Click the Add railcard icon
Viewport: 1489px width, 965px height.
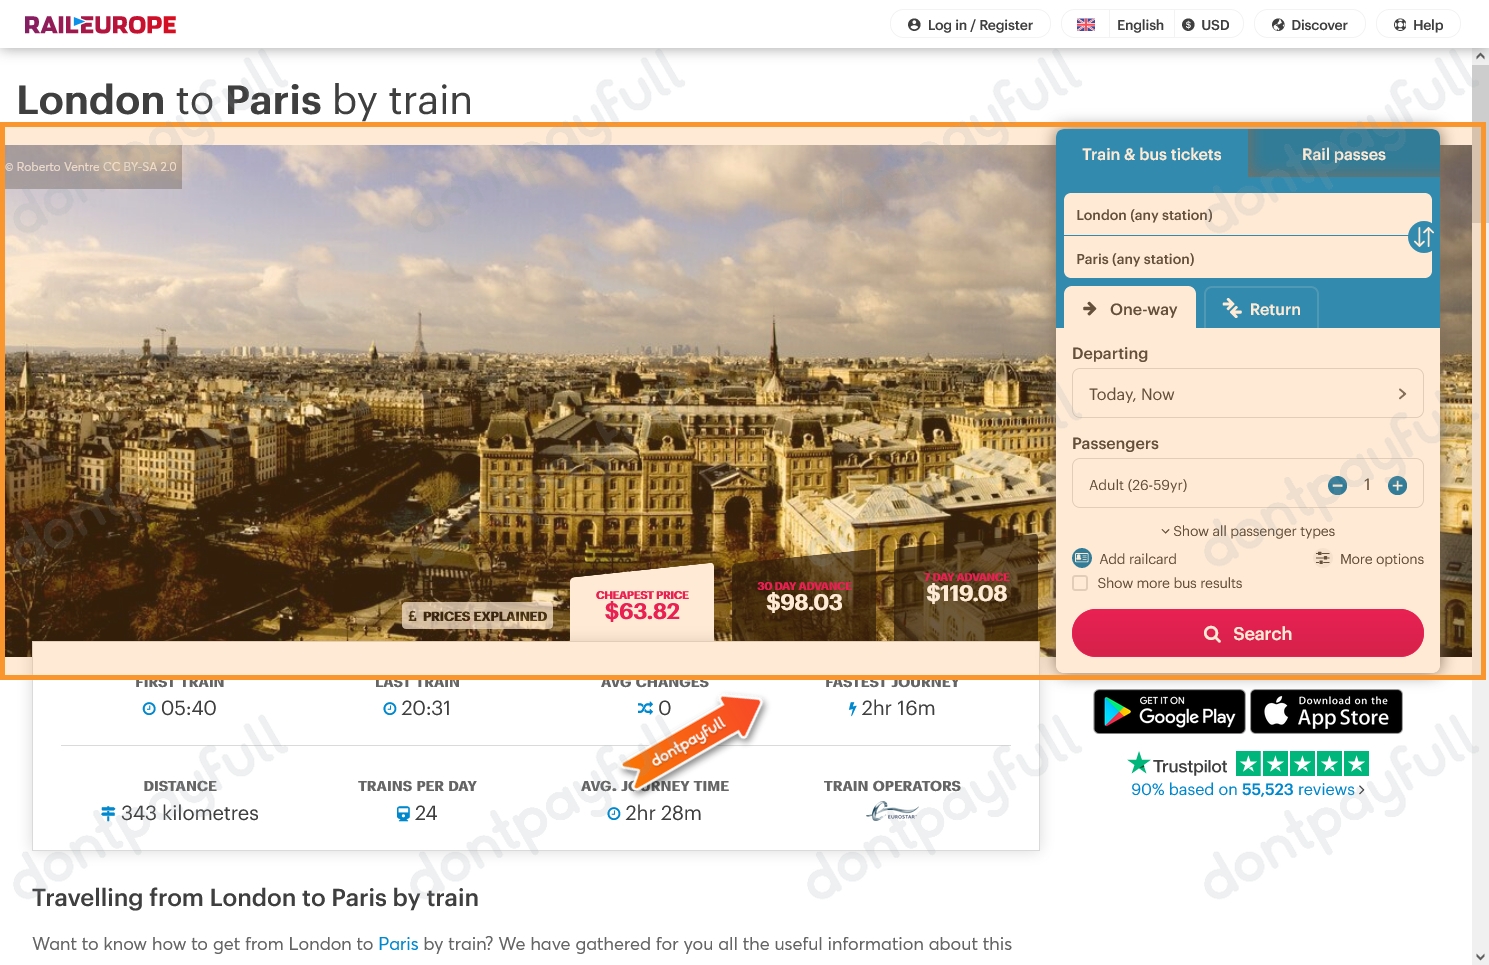pos(1081,558)
